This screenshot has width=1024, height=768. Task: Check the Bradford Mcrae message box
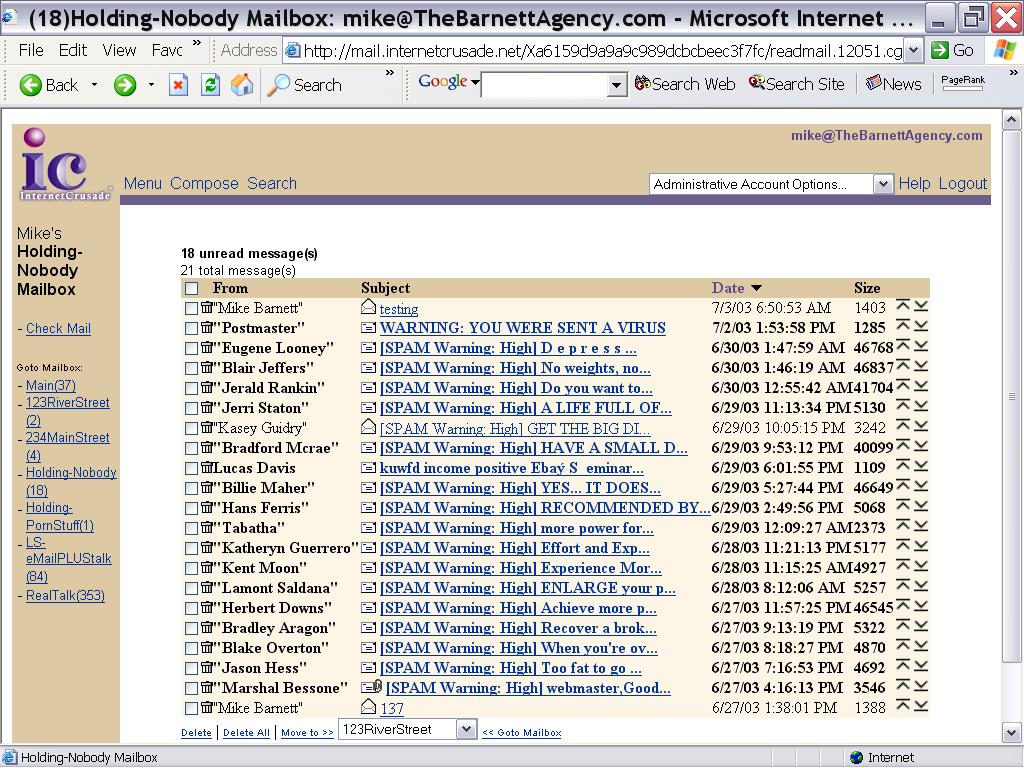coord(191,449)
